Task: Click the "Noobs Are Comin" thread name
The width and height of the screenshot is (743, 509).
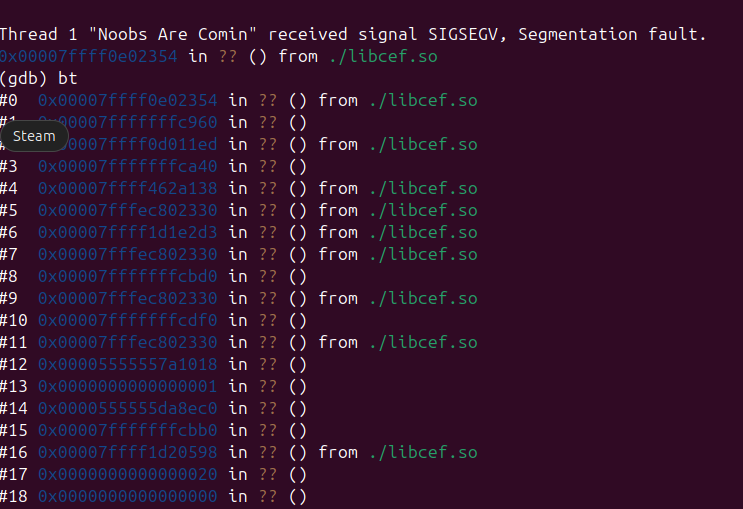Action: [173, 35]
